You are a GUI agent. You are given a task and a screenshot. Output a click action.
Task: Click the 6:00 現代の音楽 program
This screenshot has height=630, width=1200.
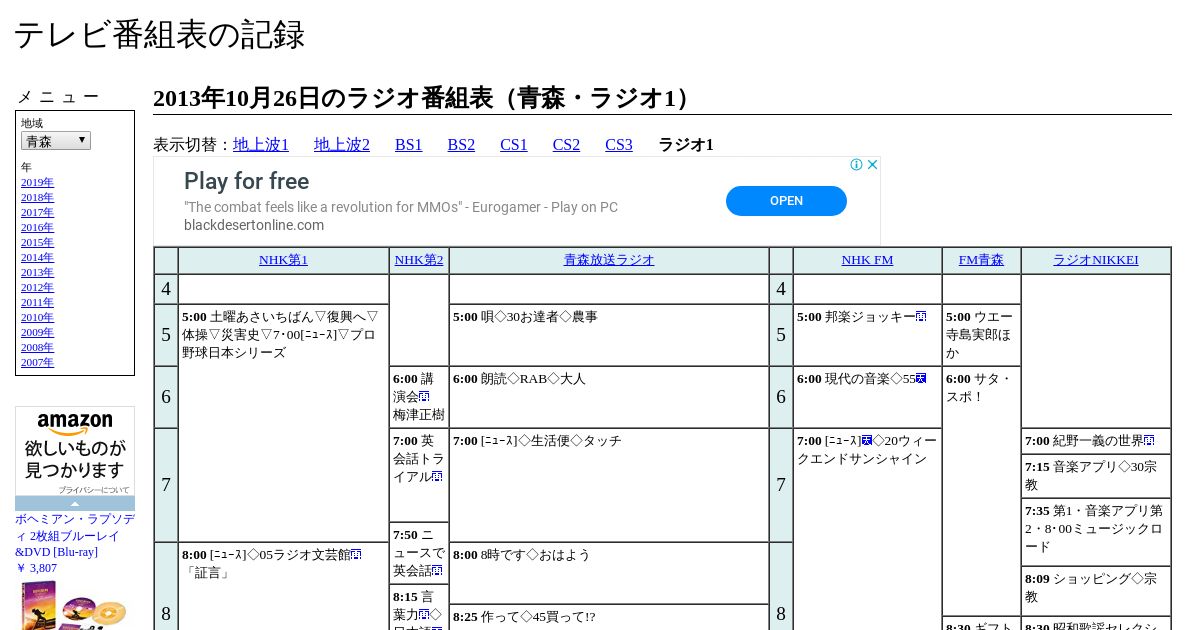(867, 397)
